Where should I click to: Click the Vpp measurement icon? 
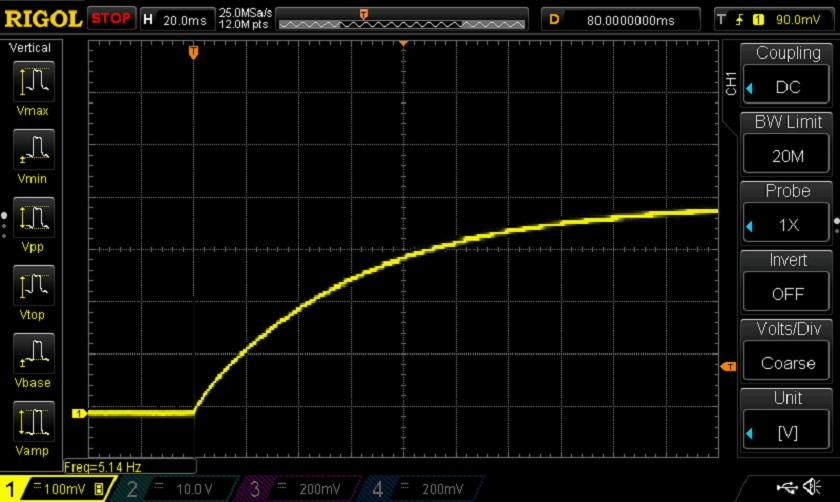click(x=33, y=220)
